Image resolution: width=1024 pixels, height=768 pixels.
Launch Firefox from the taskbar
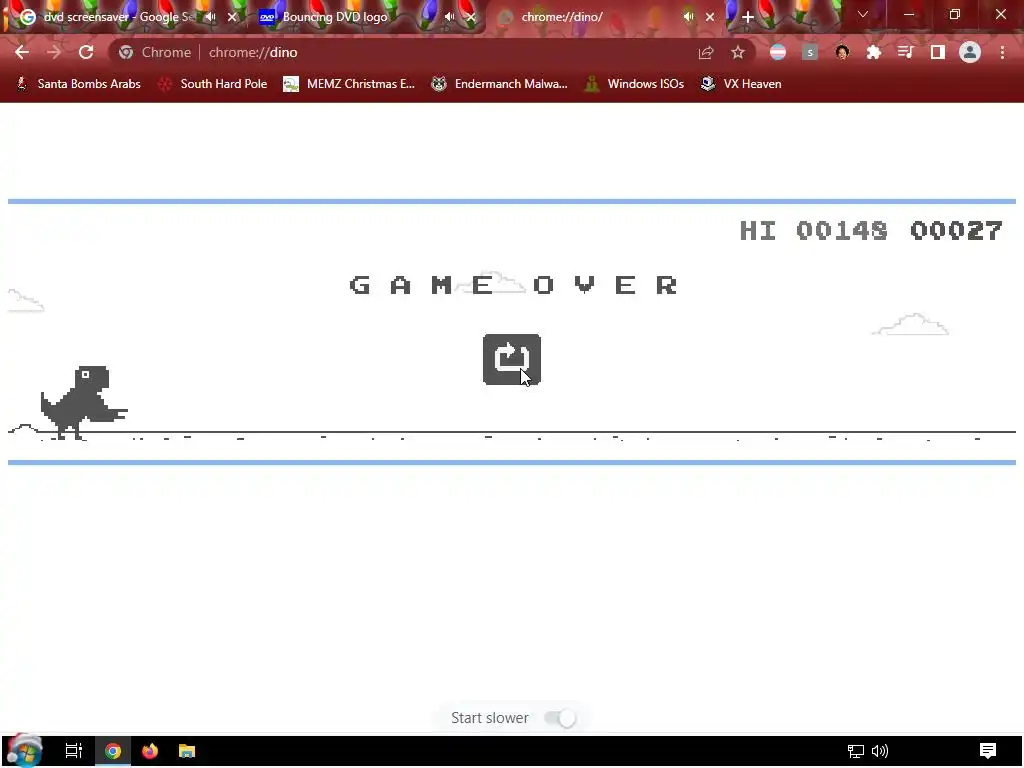tap(150, 751)
